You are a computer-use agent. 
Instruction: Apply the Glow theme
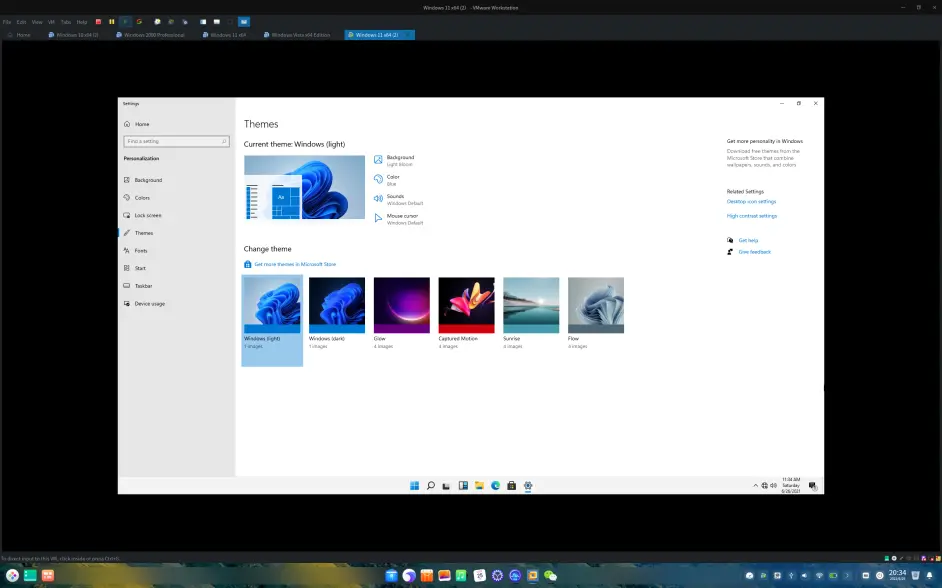tap(402, 305)
